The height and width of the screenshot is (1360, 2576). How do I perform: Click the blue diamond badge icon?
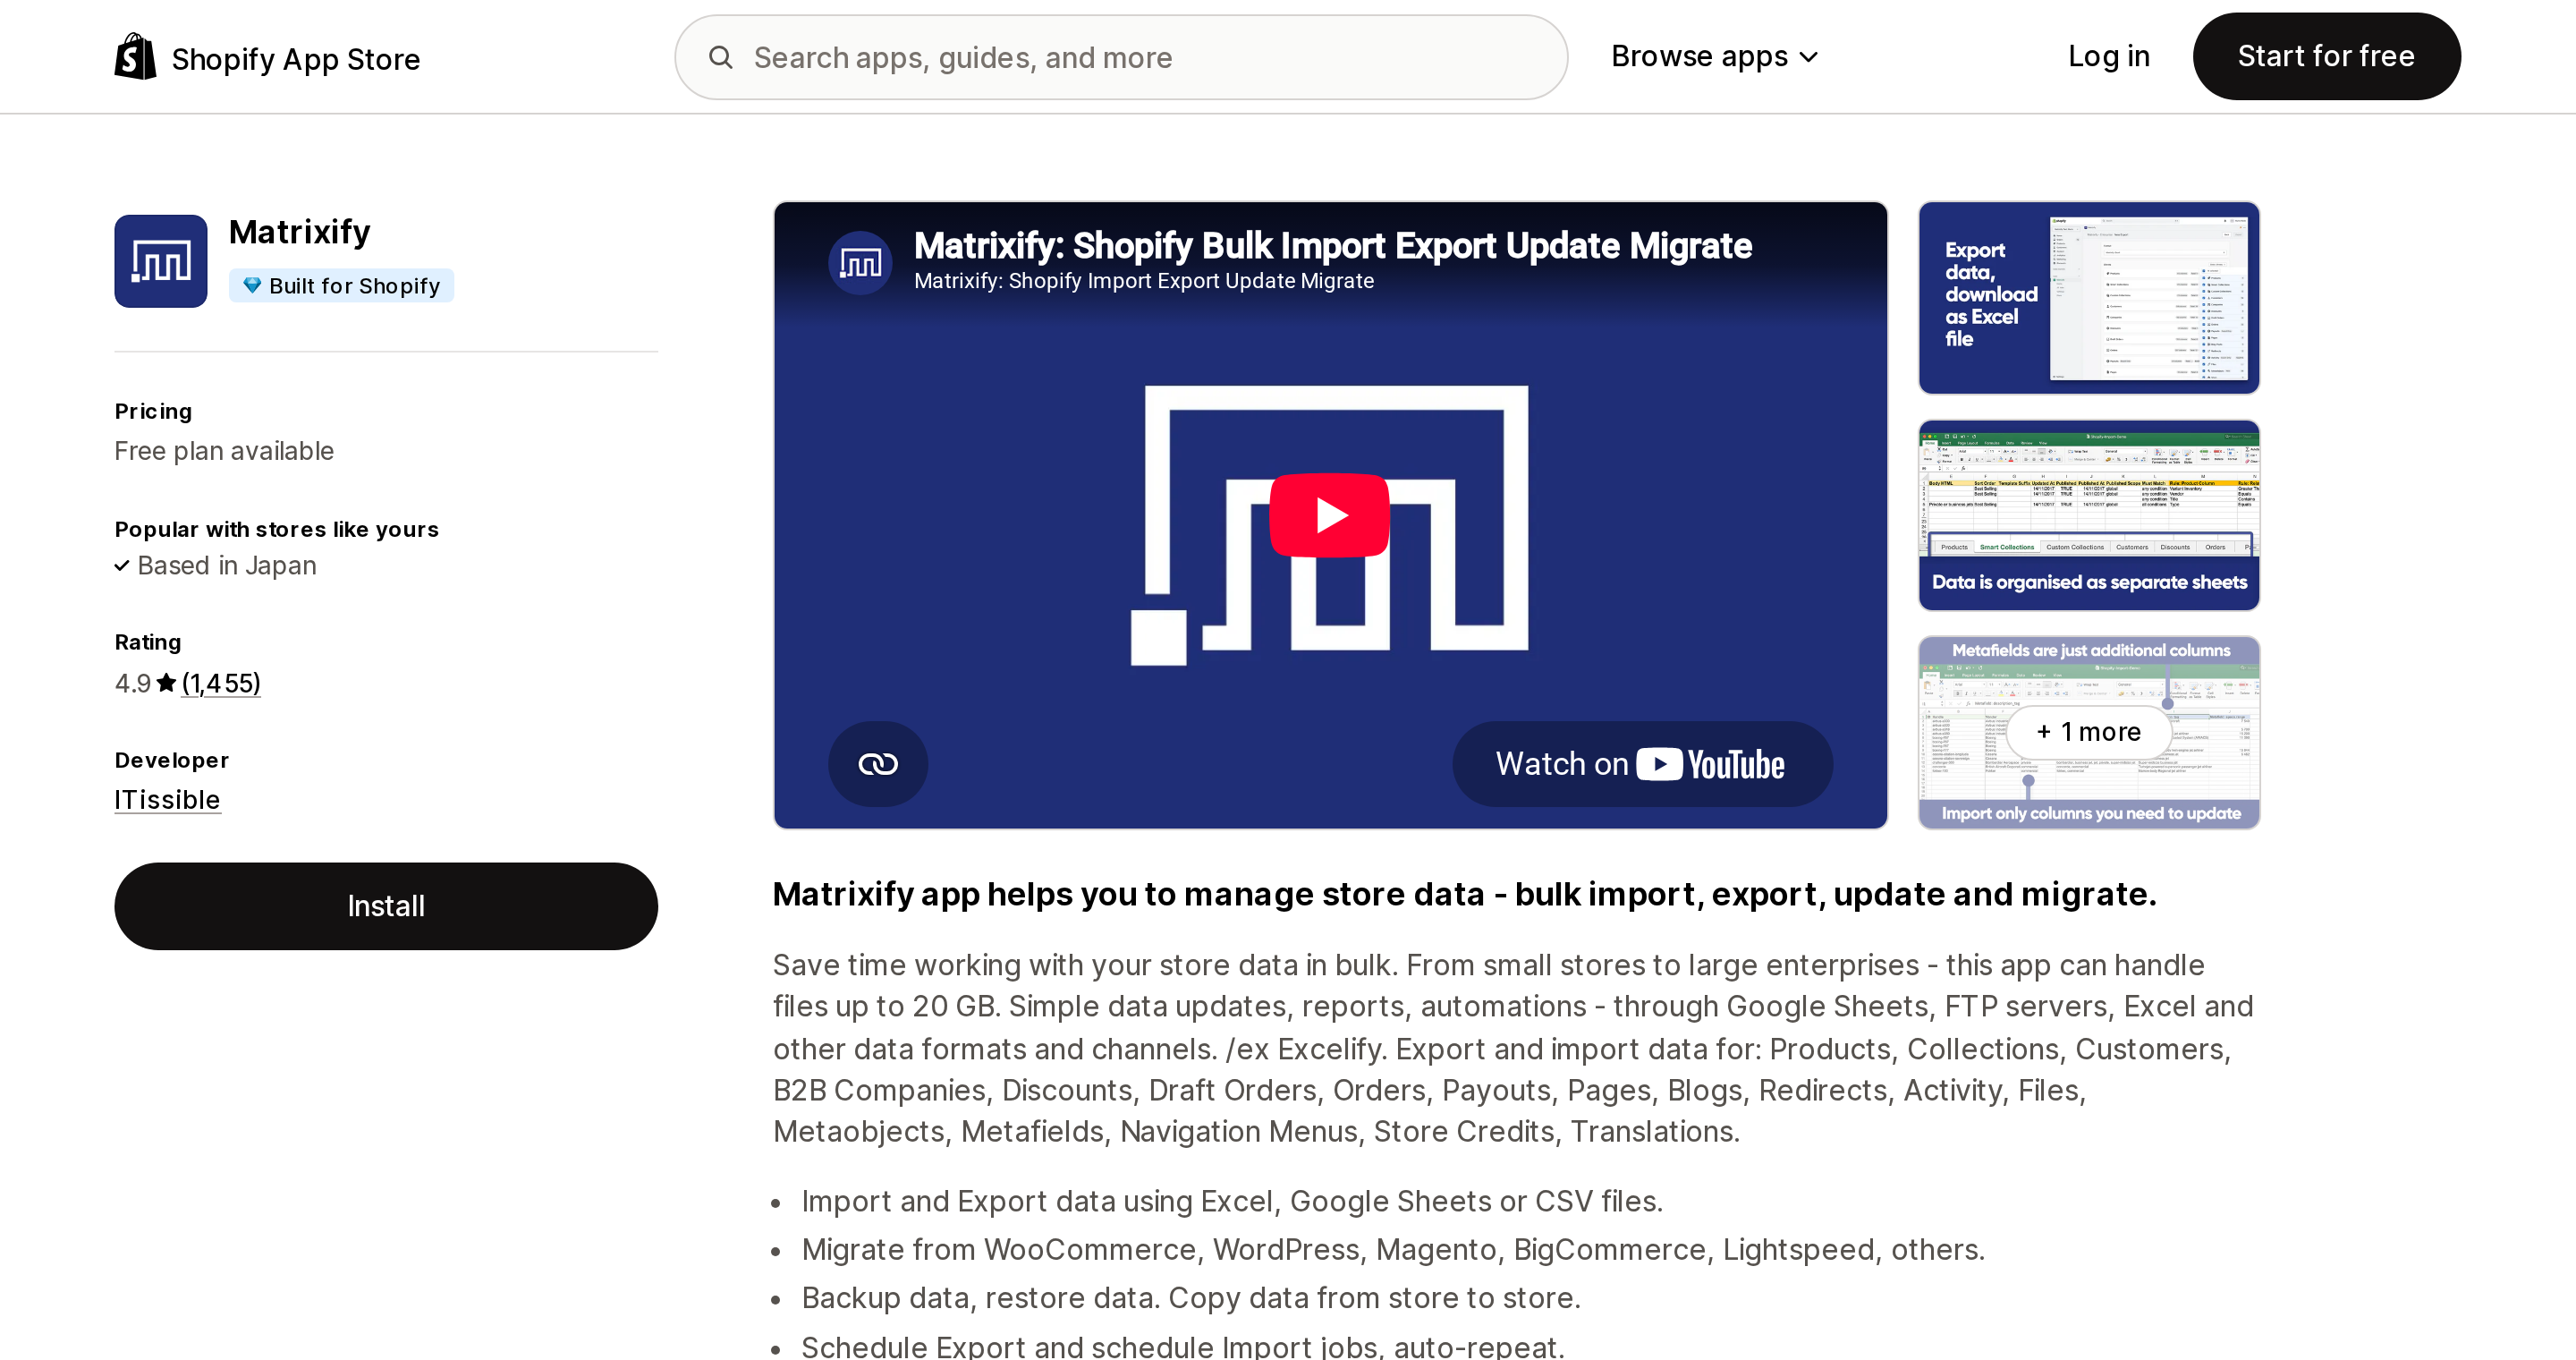tap(252, 286)
